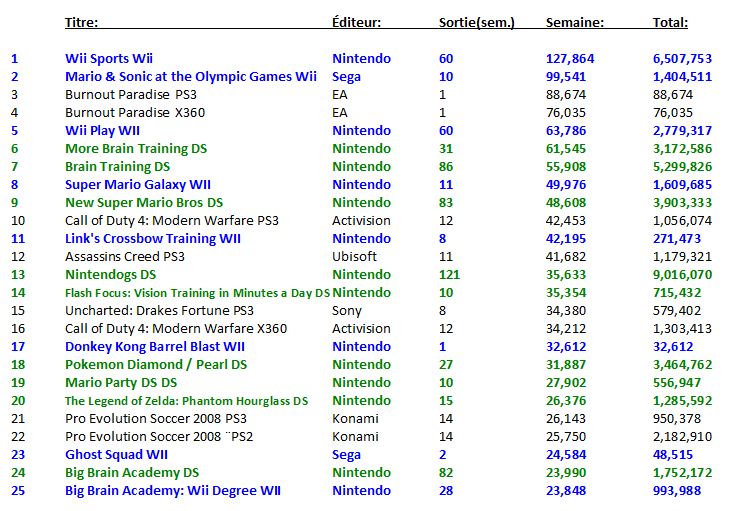
Task: Click rank number '13'
Action: [18, 275]
